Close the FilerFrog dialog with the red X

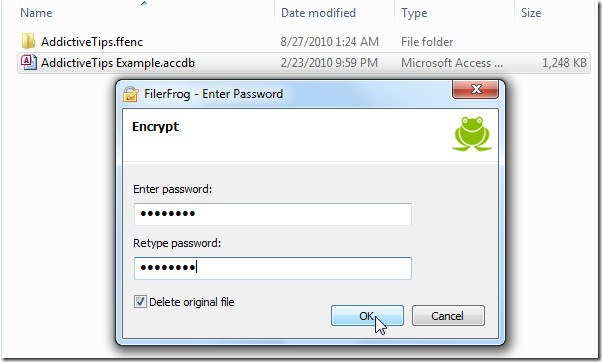476,89
